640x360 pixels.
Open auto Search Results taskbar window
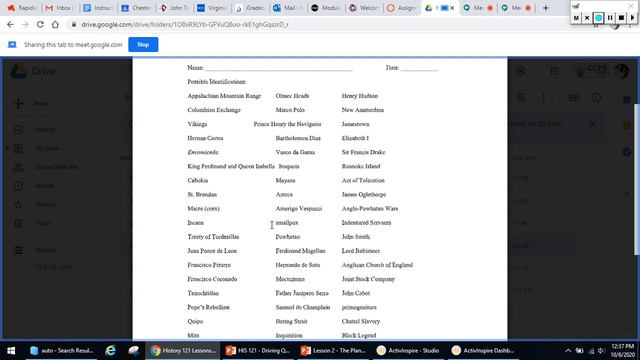62,351
